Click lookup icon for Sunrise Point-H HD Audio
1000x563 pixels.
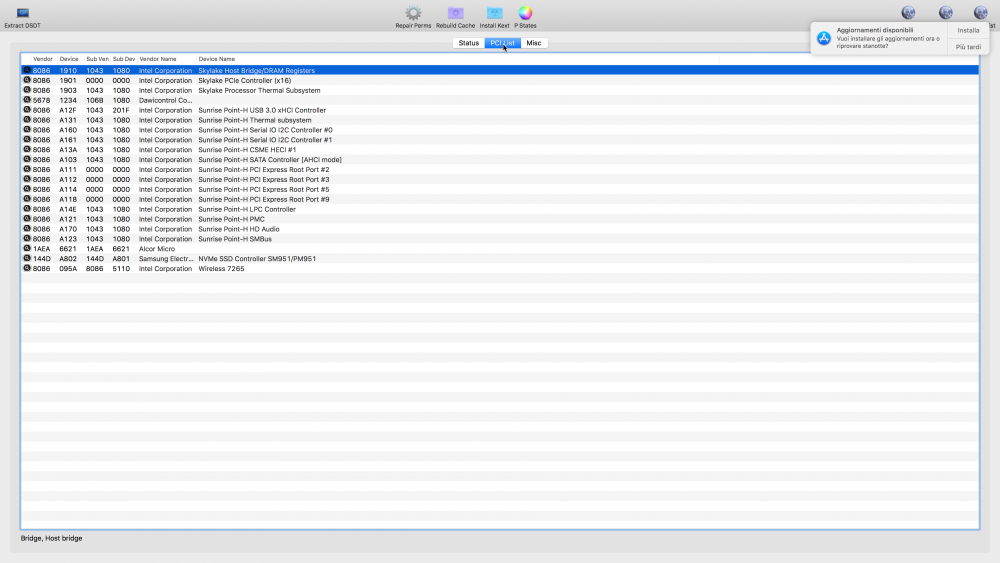pos(27,228)
